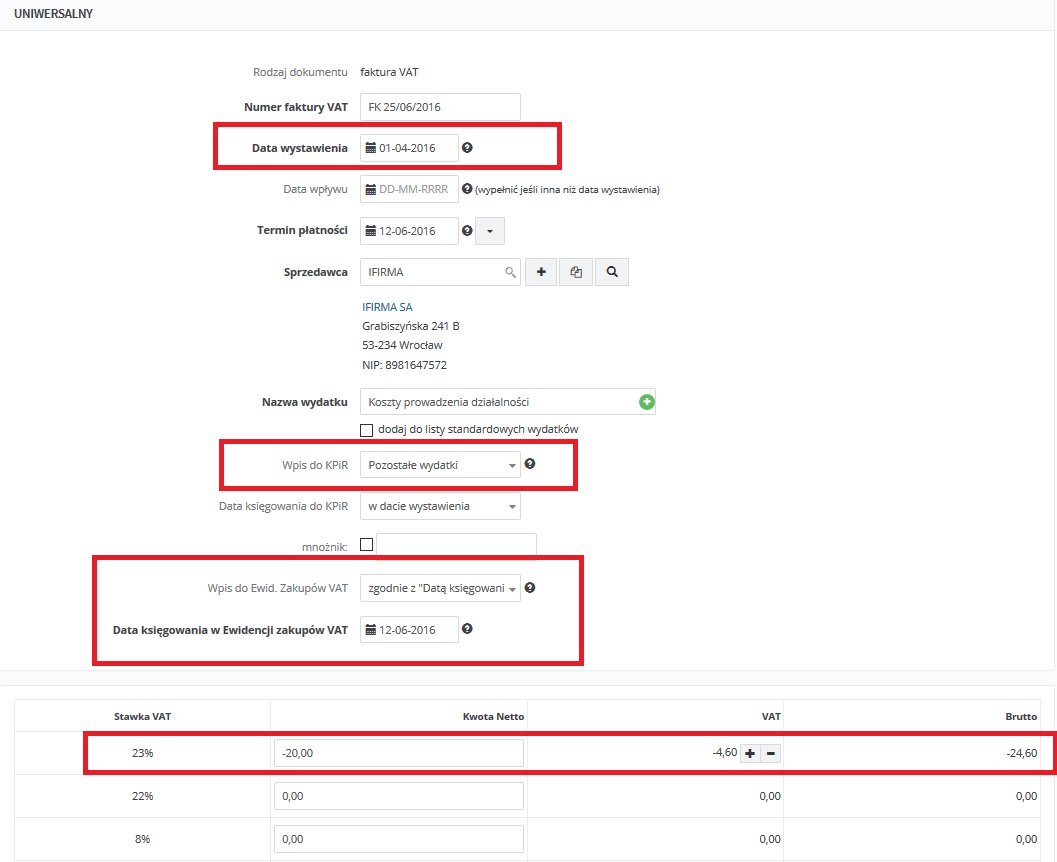Click Grabiszyńska 241 B address line
Viewport: 1057px width, 862px height.
tap(411, 326)
